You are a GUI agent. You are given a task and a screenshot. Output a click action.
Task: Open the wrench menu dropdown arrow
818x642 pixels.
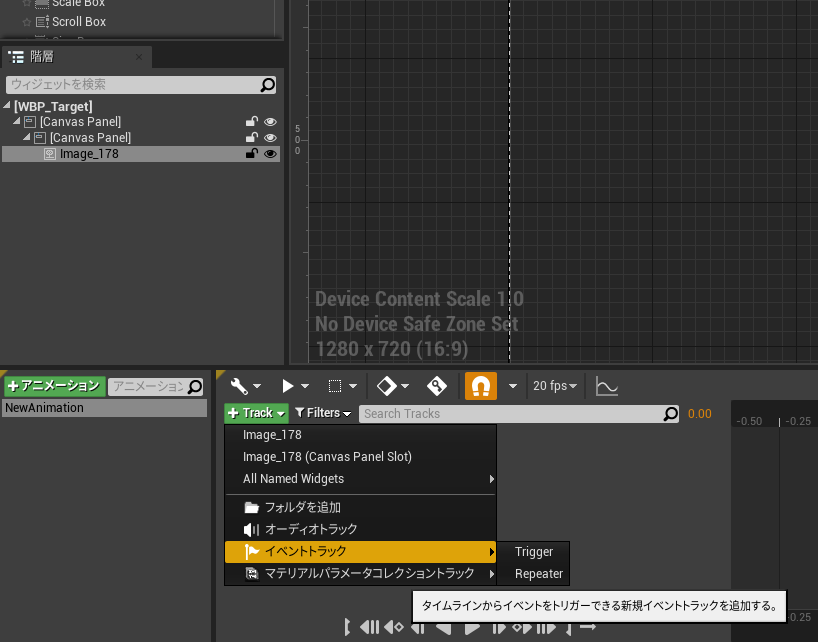click(x=257, y=386)
